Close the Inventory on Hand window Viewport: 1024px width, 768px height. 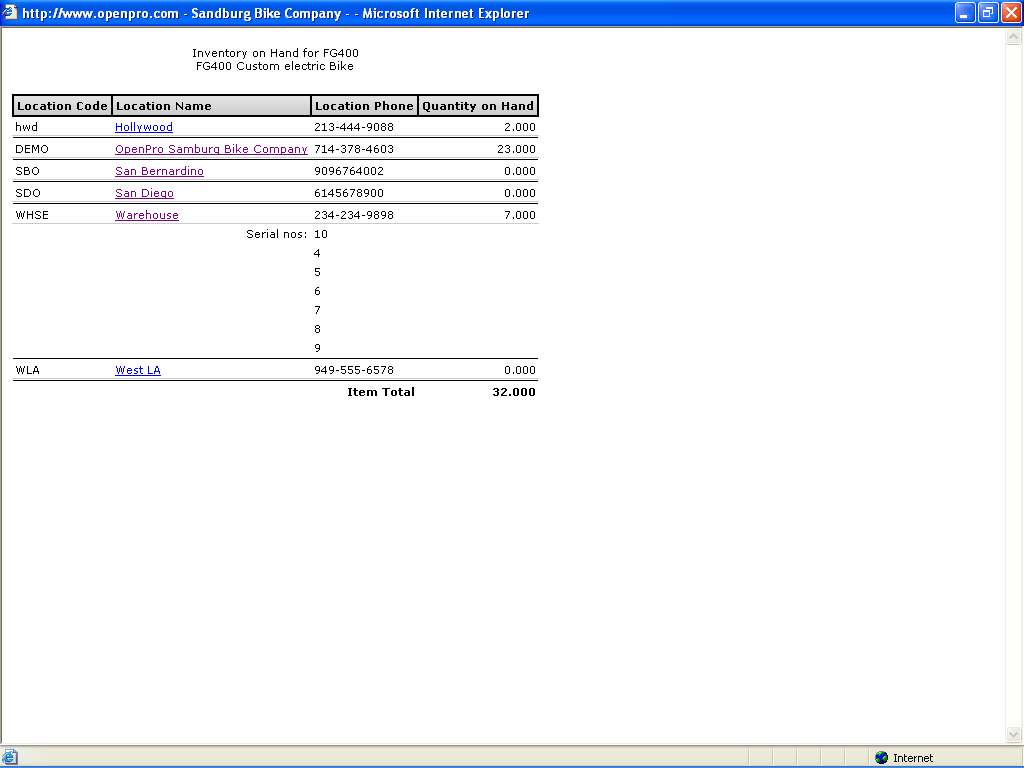click(x=1011, y=13)
